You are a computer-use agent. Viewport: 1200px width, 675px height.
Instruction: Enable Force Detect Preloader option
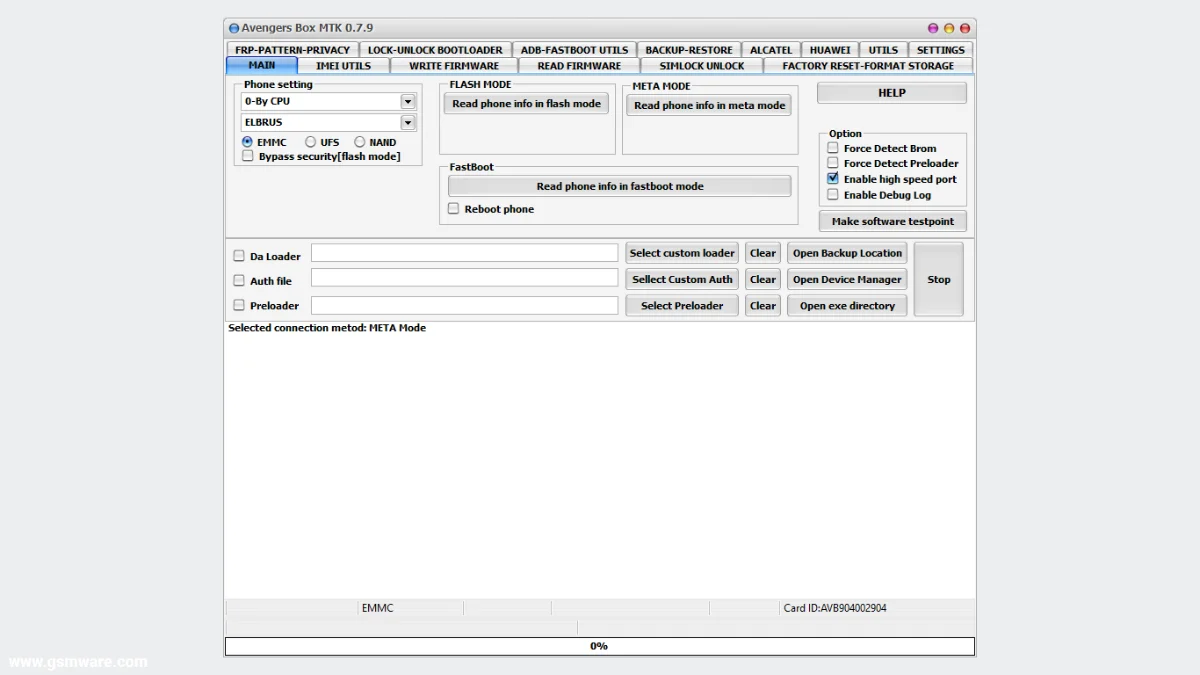833,163
